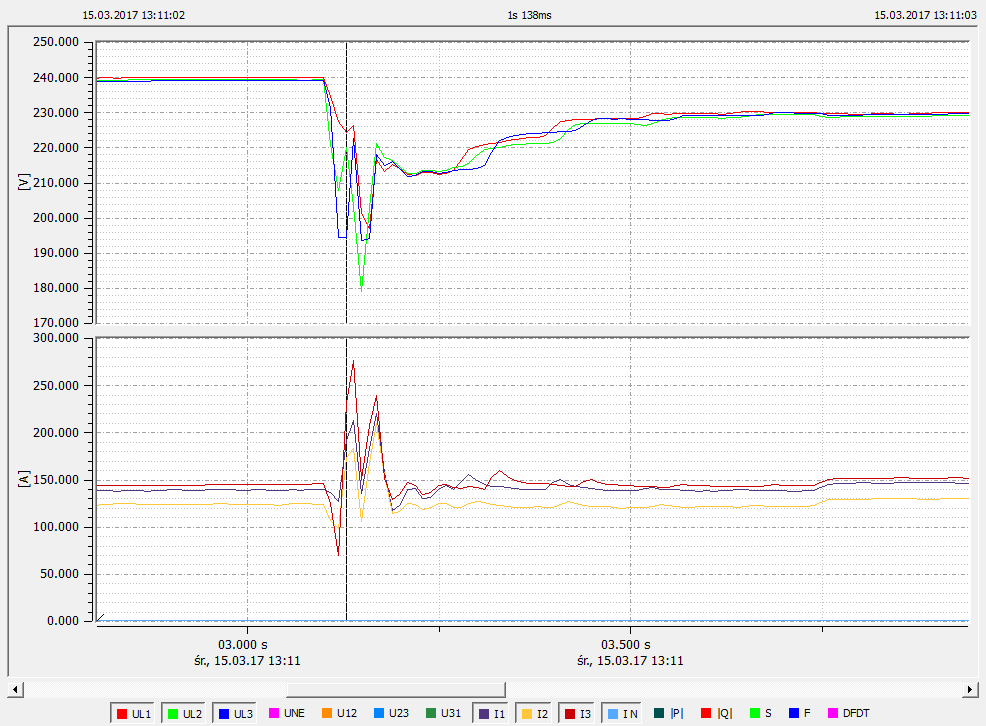Viewport: 986px width, 726px height.
Task: Enable the U31 channel in legend
Action: (443, 713)
